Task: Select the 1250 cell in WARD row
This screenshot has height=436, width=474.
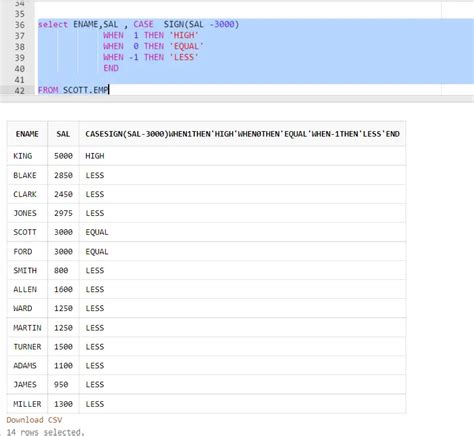Action: 63,308
